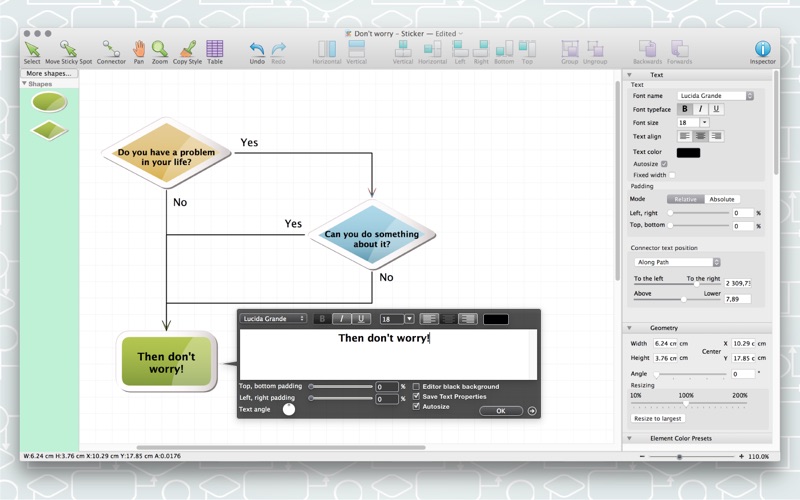
Task: Undo the last action
Action: 257,53
